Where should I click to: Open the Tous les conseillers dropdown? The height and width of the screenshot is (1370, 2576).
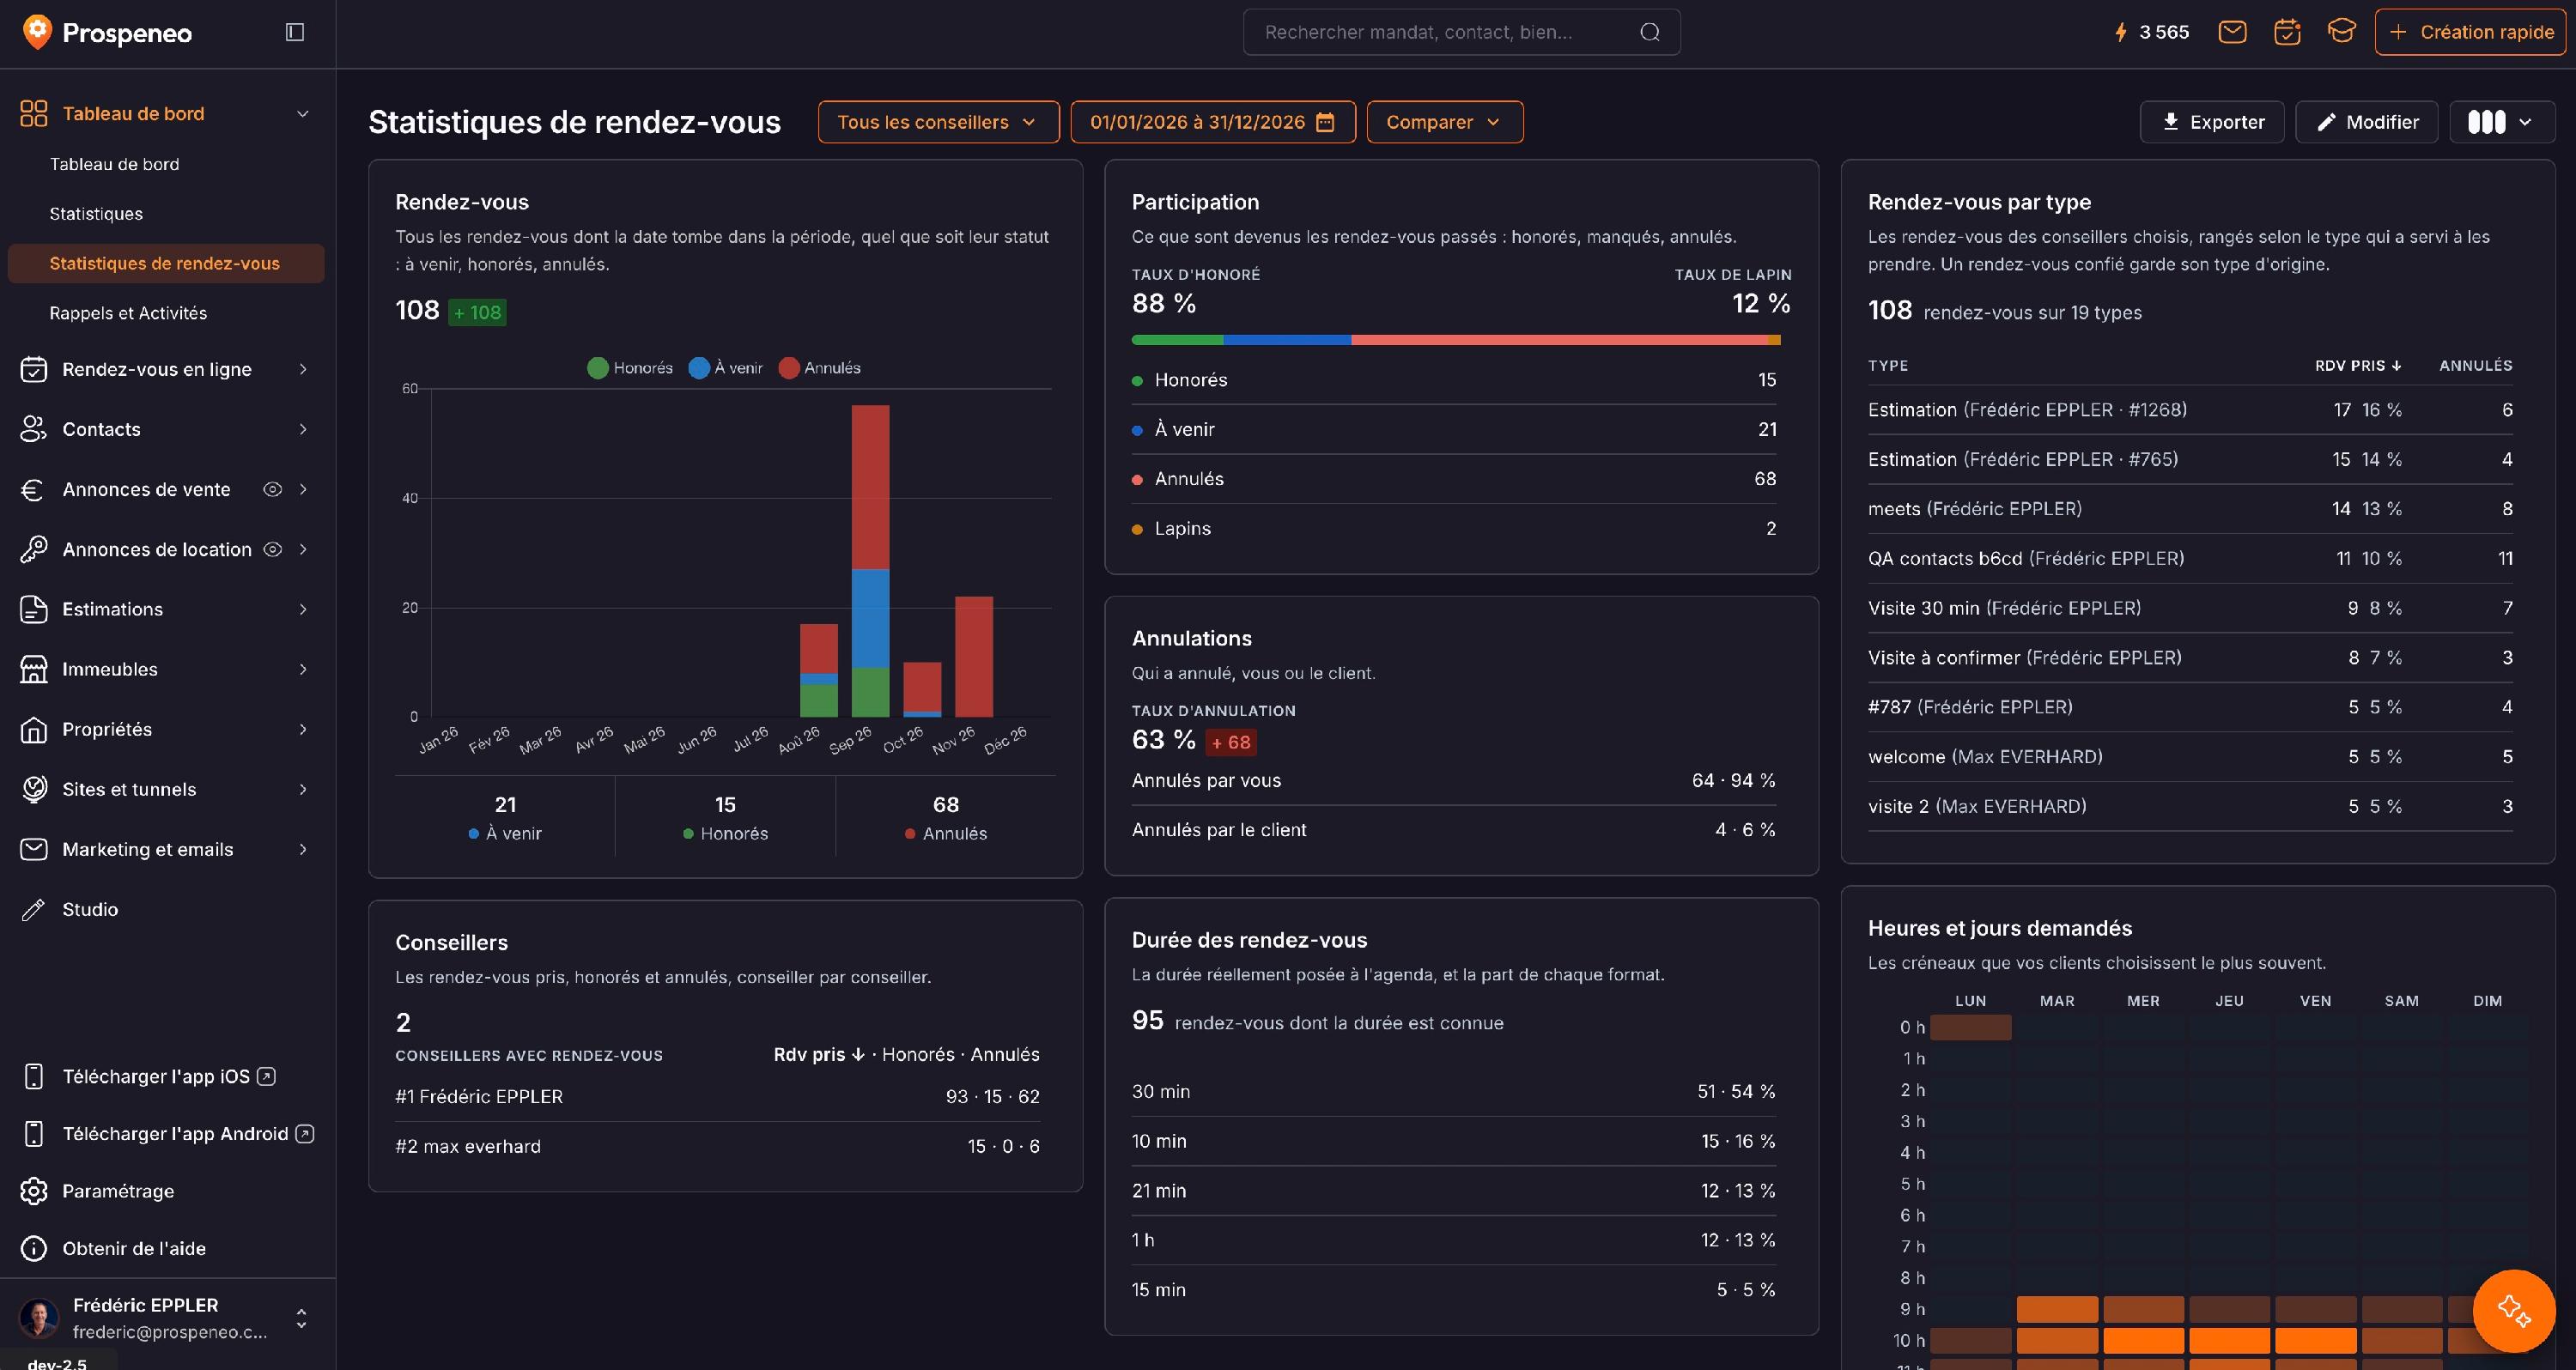pos(938,122)
